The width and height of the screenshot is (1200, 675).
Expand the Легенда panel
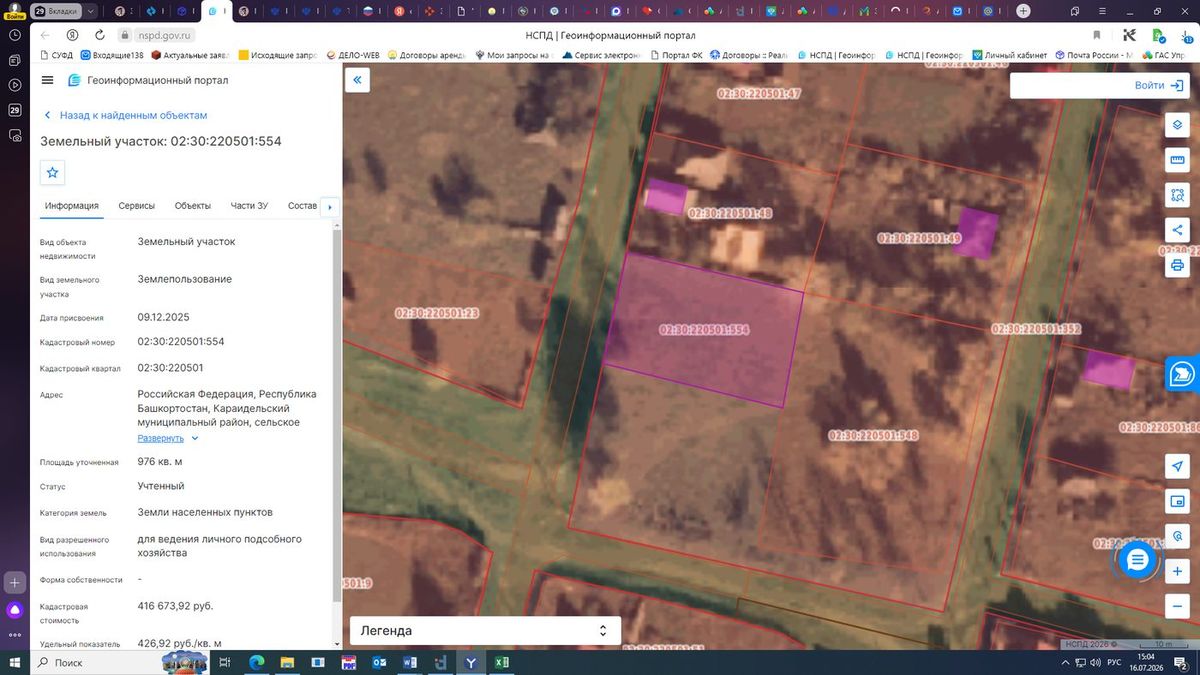485,631
